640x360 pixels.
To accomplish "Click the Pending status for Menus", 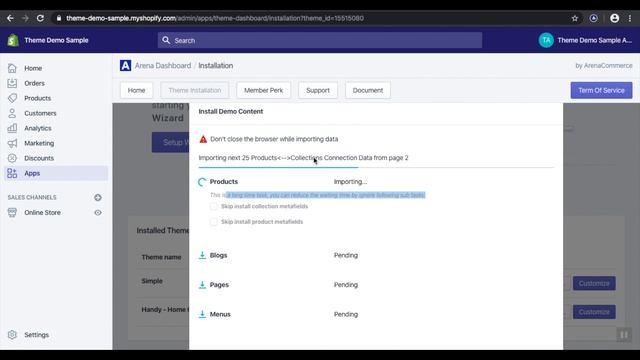I will (346, 314).
